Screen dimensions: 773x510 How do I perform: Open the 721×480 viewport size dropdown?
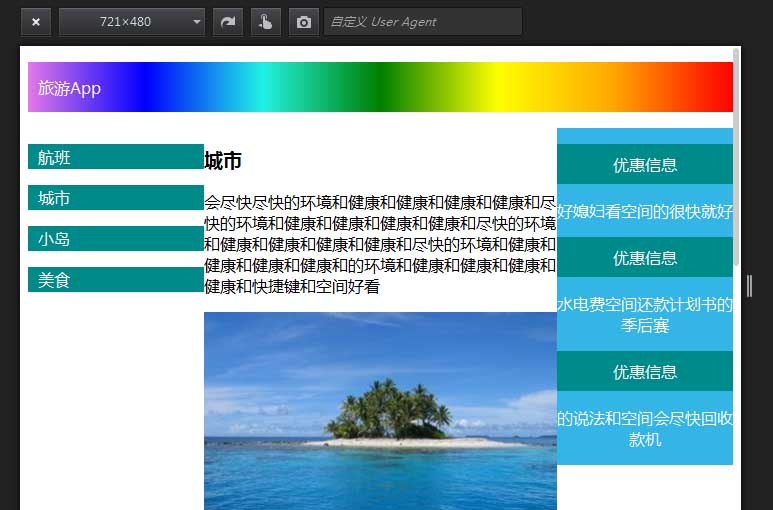point(132,22)
